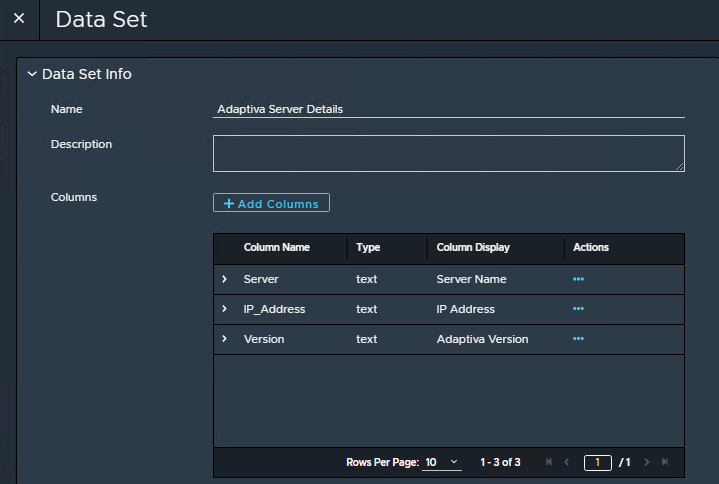Image resolution: width=719 pixels, height=484 pixels.
Task: Click into the Description text box
Action: pyautogui.click(x=448, y=153)
